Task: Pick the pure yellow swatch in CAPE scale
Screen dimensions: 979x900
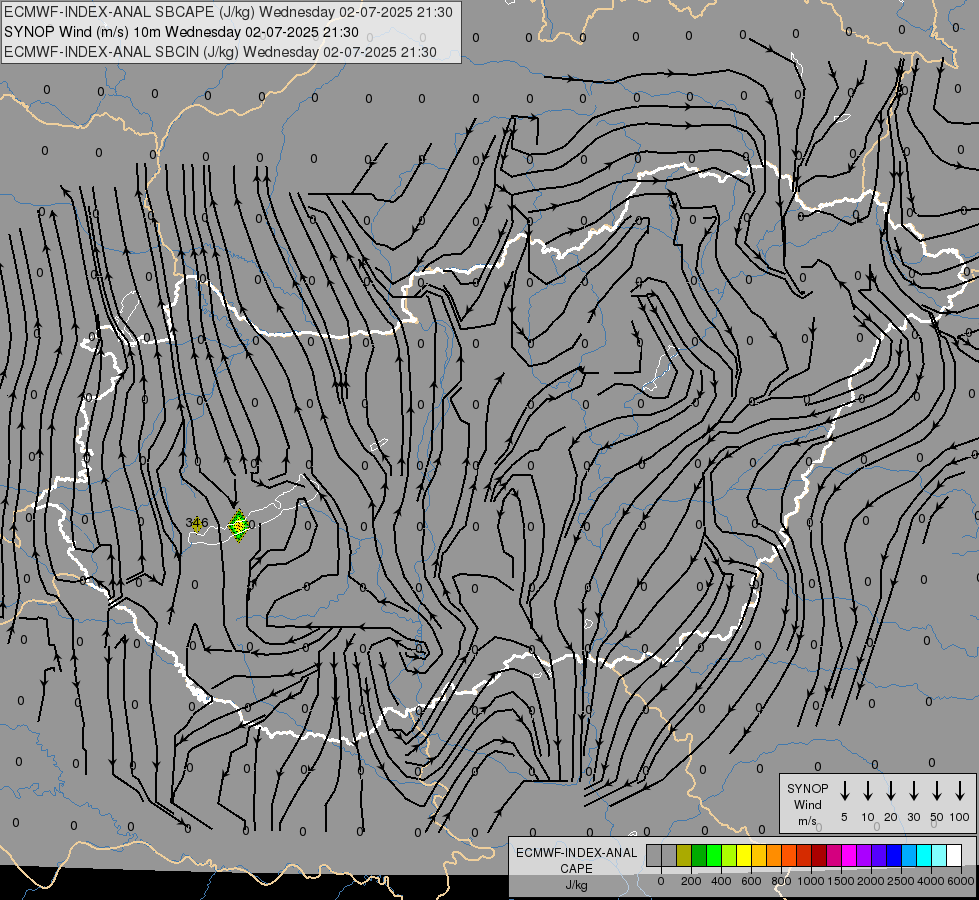Action: tap(744, 855)
